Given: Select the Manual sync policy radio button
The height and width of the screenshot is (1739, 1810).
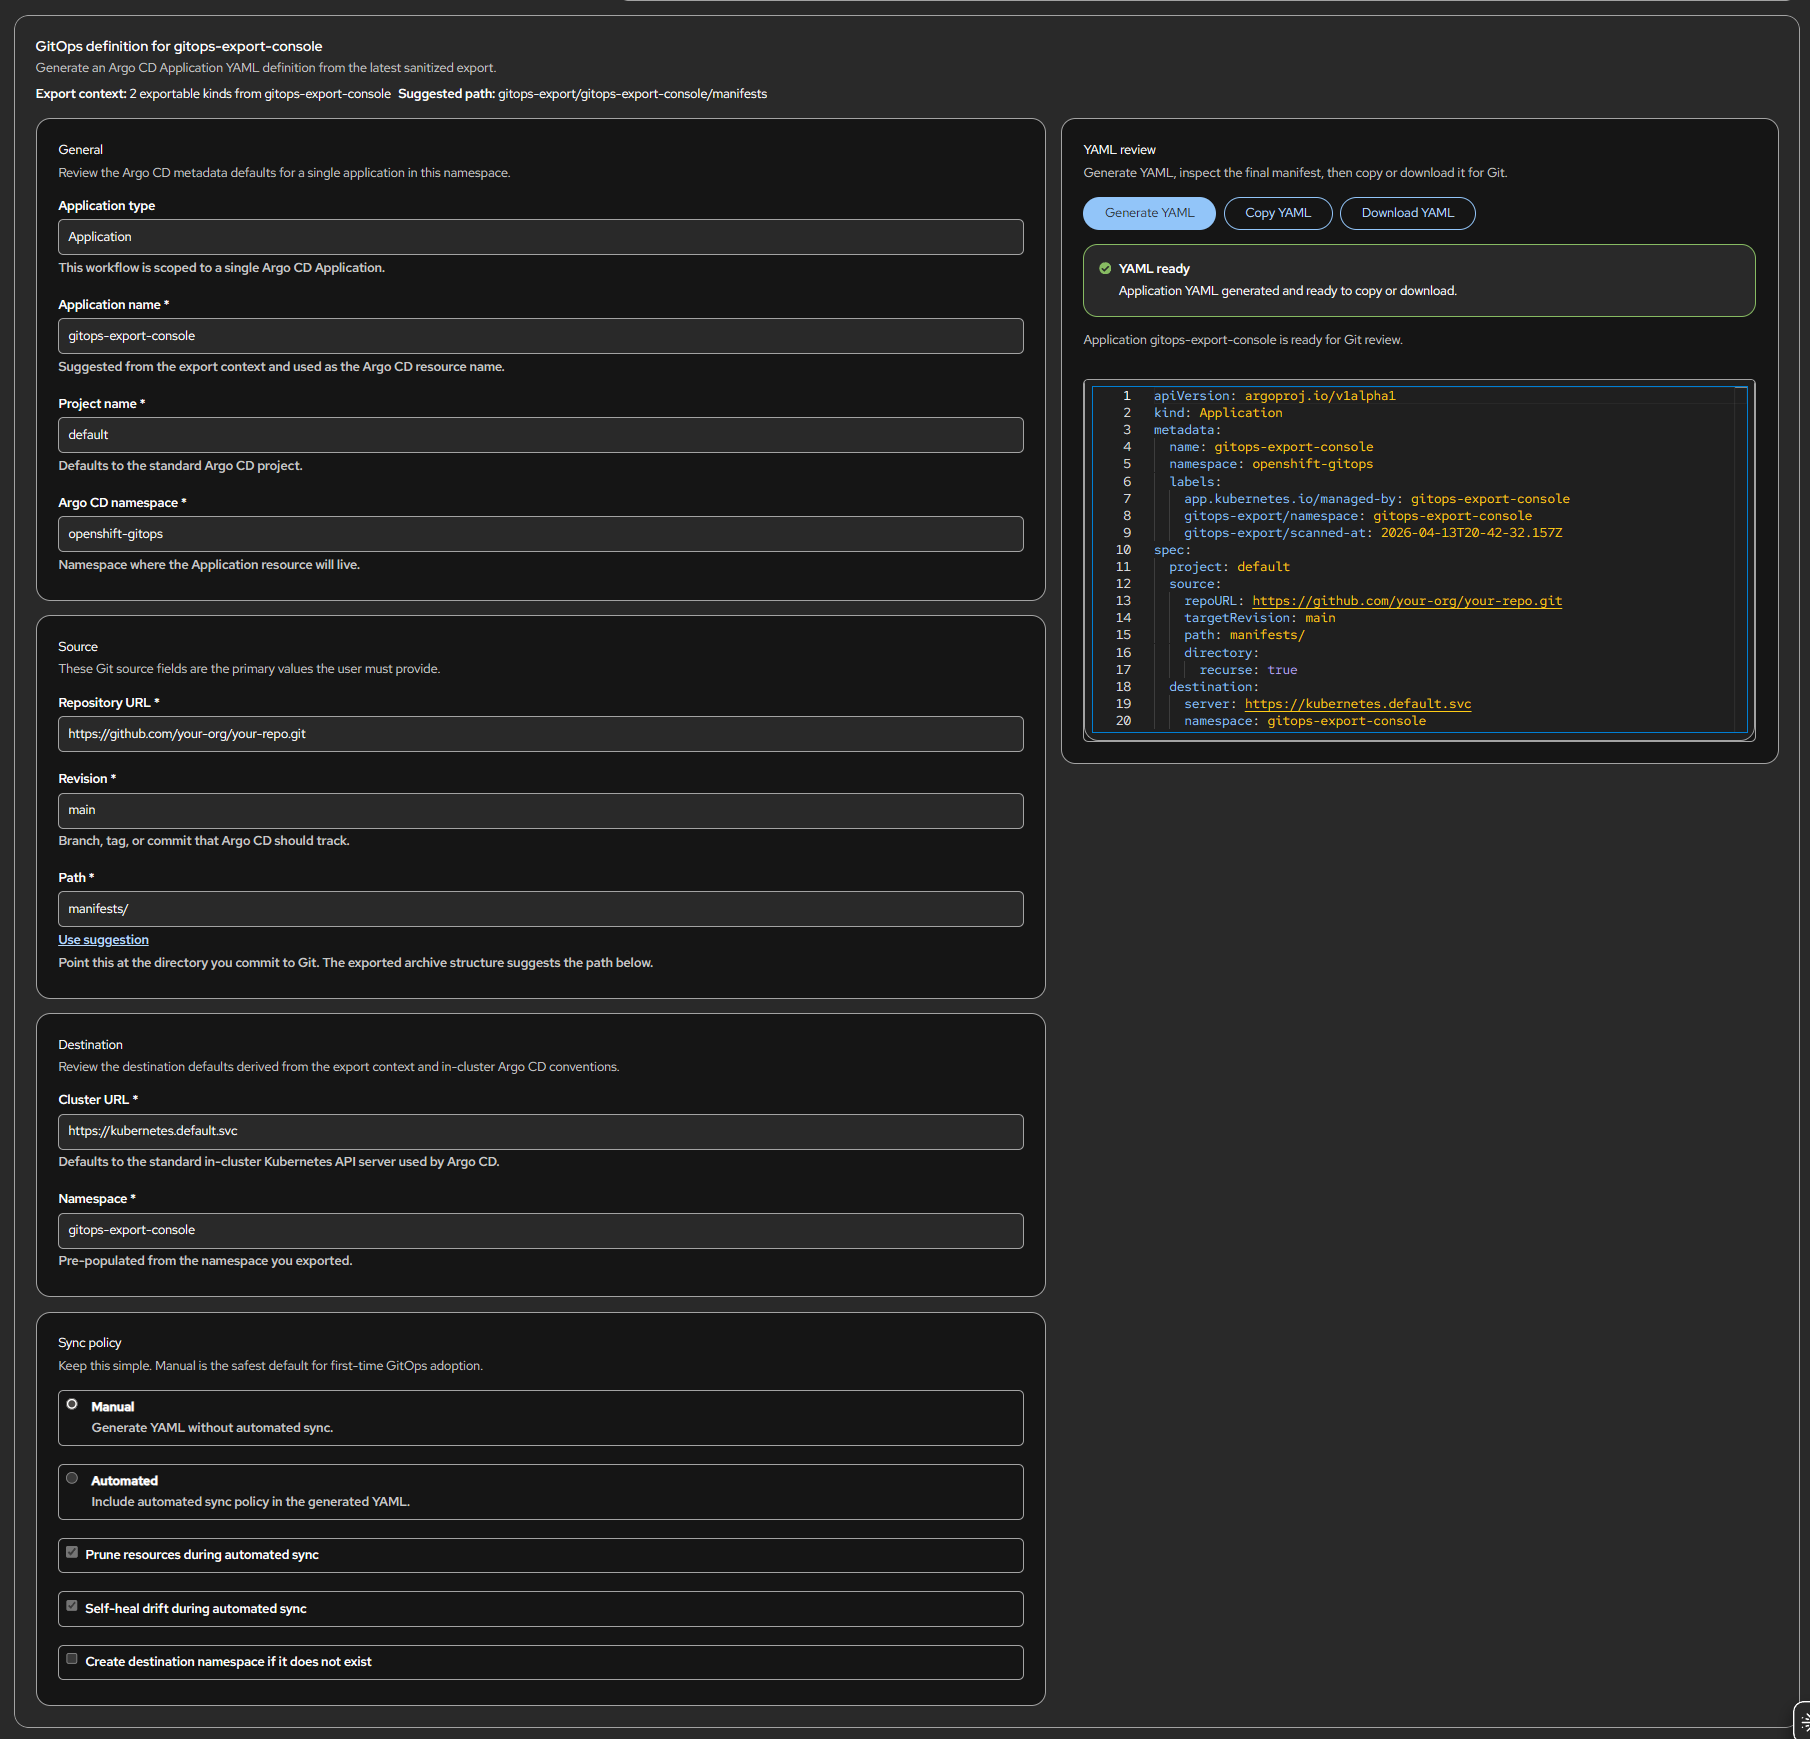Looking at the screenshot, I should [x=72, y=1404].
